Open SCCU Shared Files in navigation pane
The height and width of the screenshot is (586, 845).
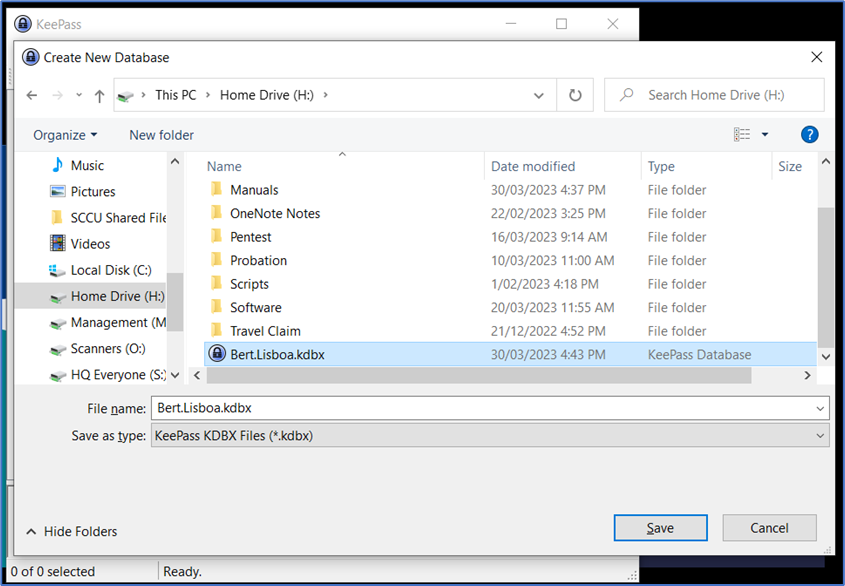108,218
